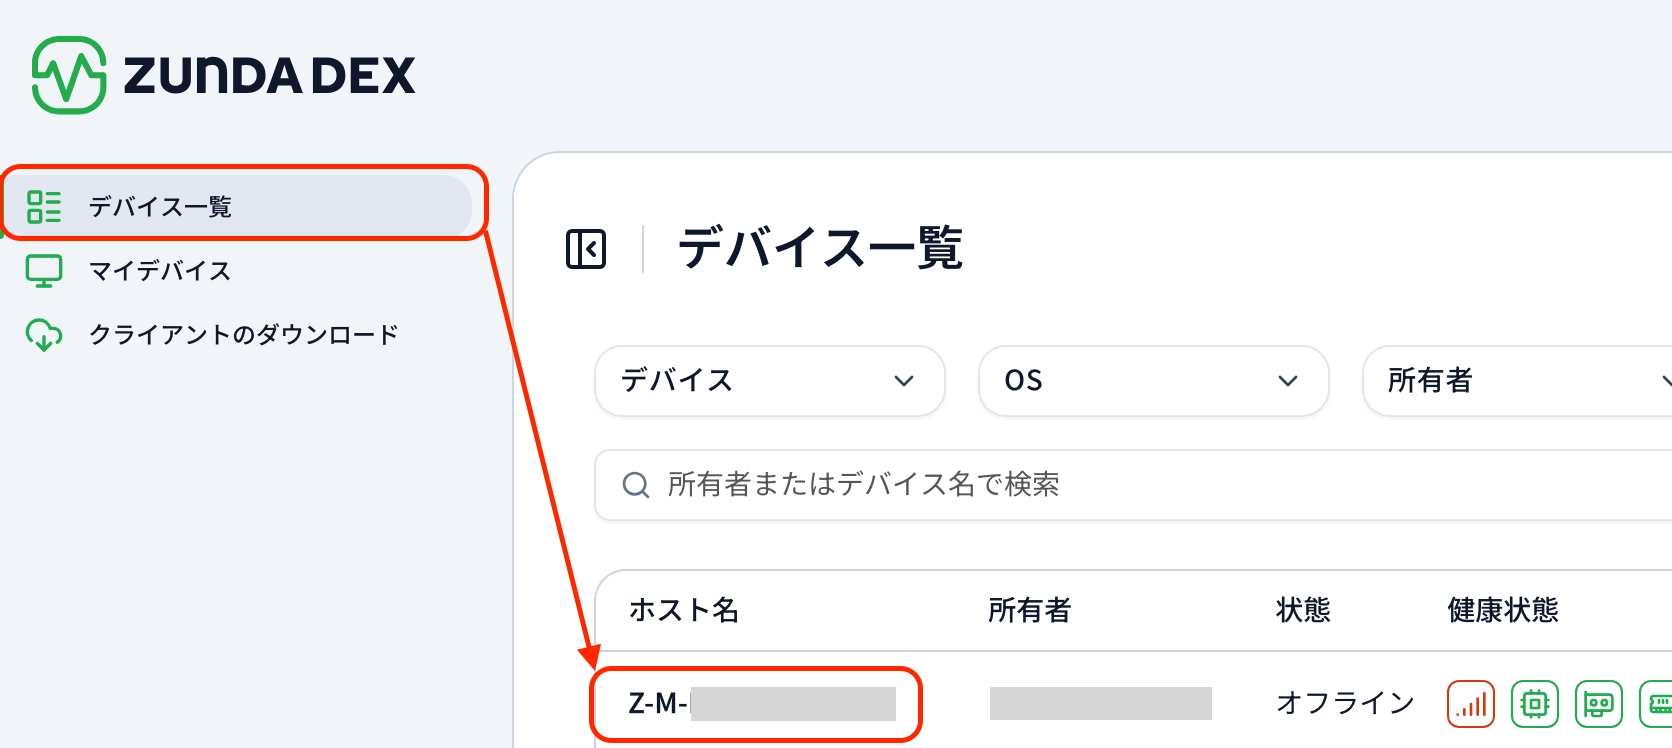Click the ZUNDA DEX pulse logo icon

point(69,75)
